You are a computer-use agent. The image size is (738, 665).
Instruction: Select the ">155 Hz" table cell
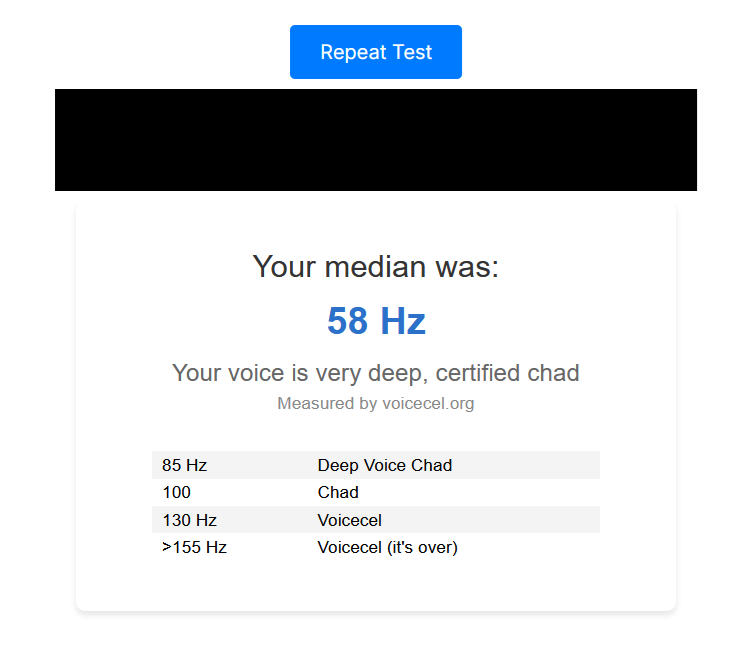pyautogui.click(x=194, y=547)
